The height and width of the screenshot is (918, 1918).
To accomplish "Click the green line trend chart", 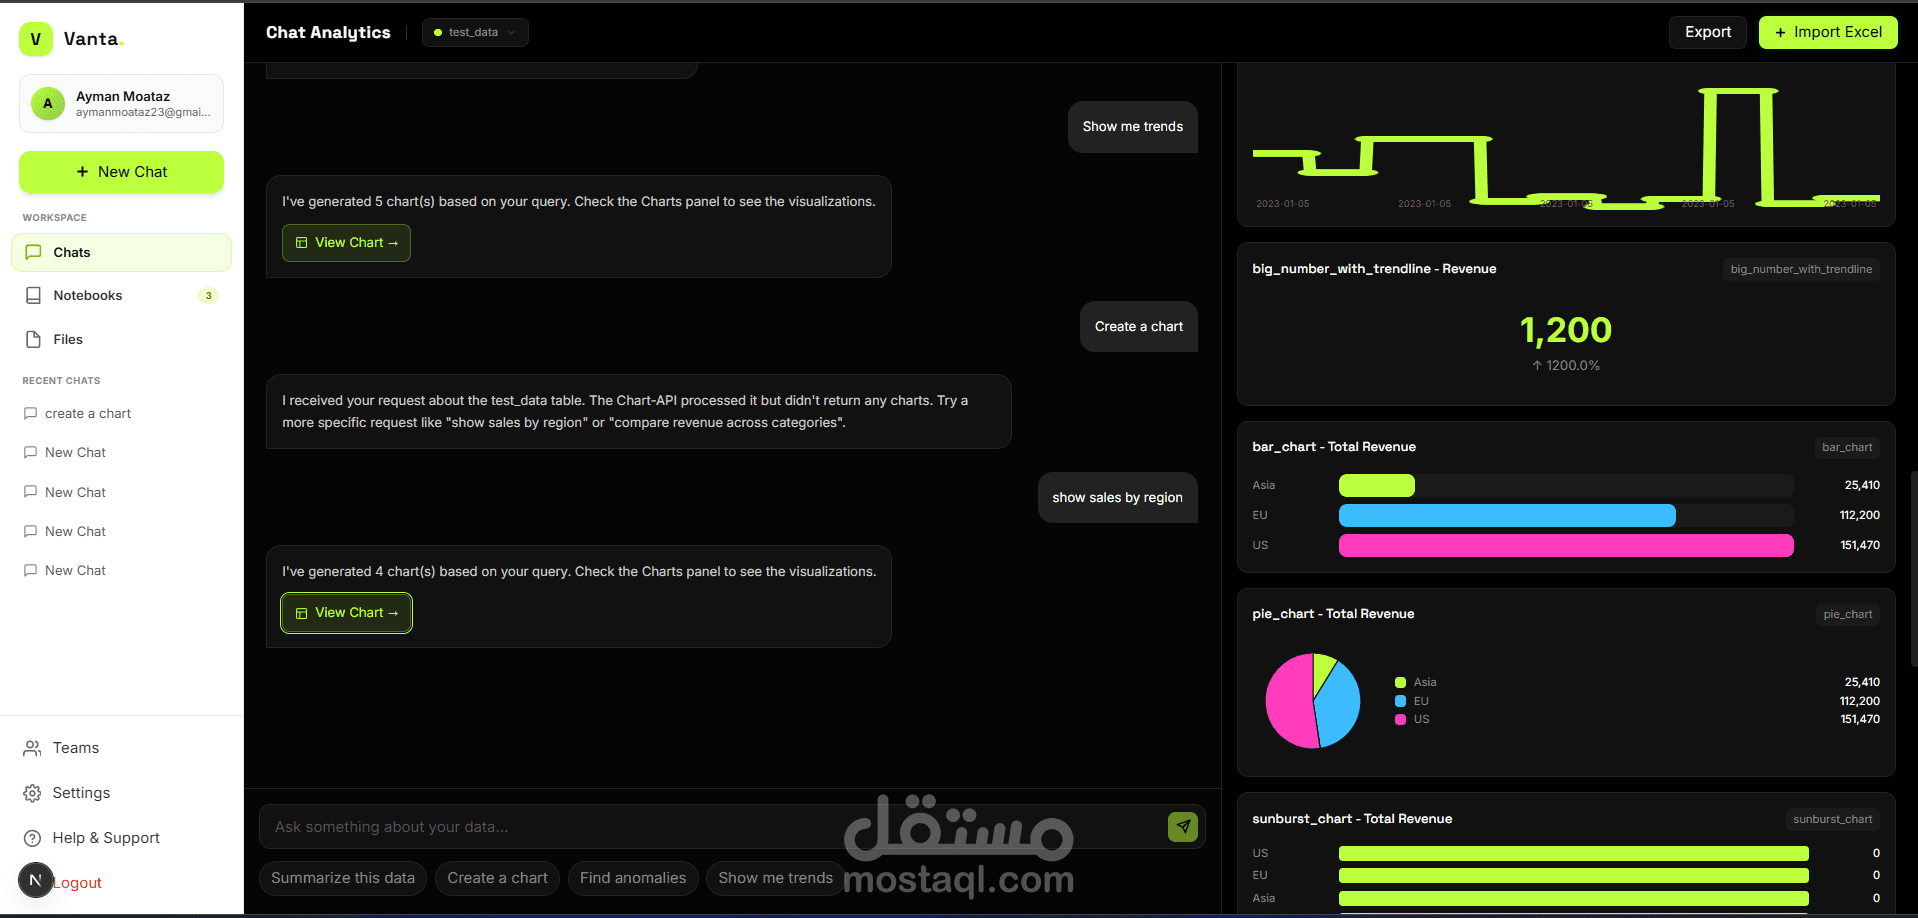I will [x=1566, y=148].
